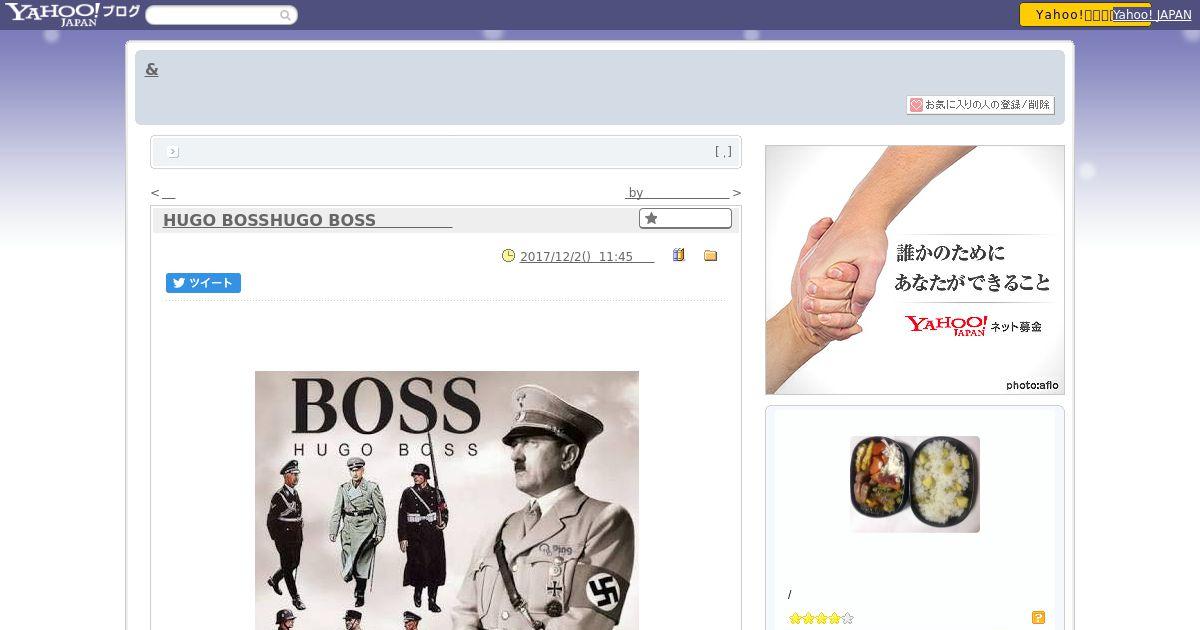
Task: Click the bento lunch box thumbnail
Action: (x=915, y=484)
